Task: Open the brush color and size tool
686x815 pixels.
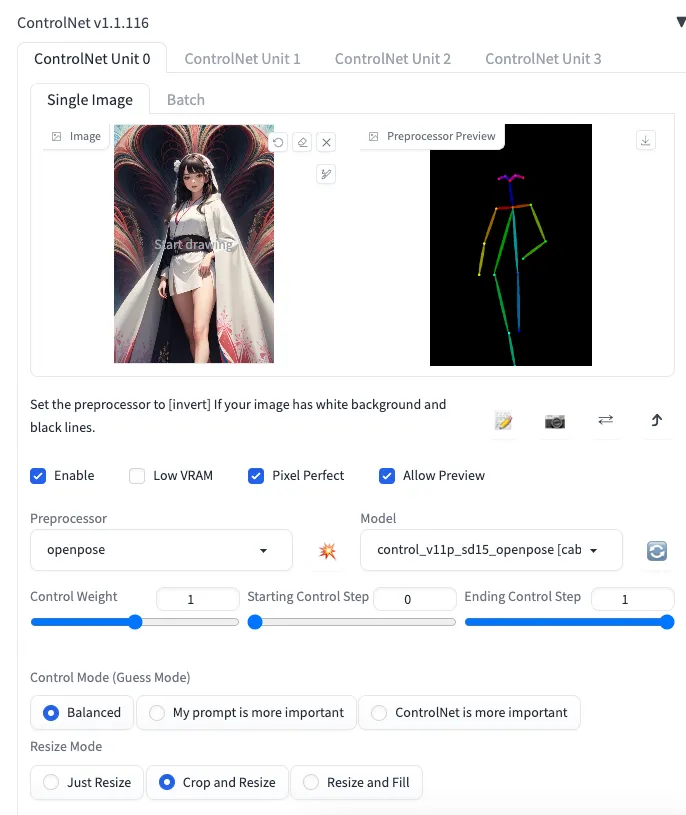Action: click(326, 174)
